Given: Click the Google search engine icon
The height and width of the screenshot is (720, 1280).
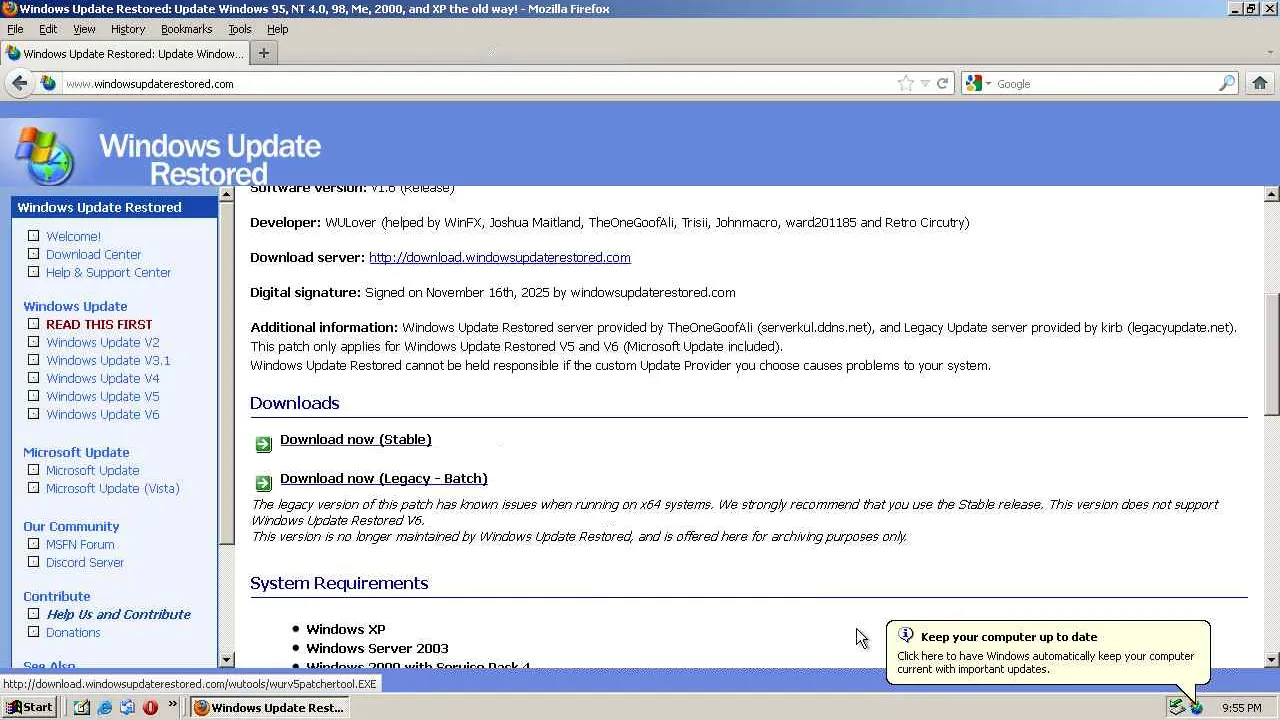Looking at the screenshot, I should click(974, 84).
